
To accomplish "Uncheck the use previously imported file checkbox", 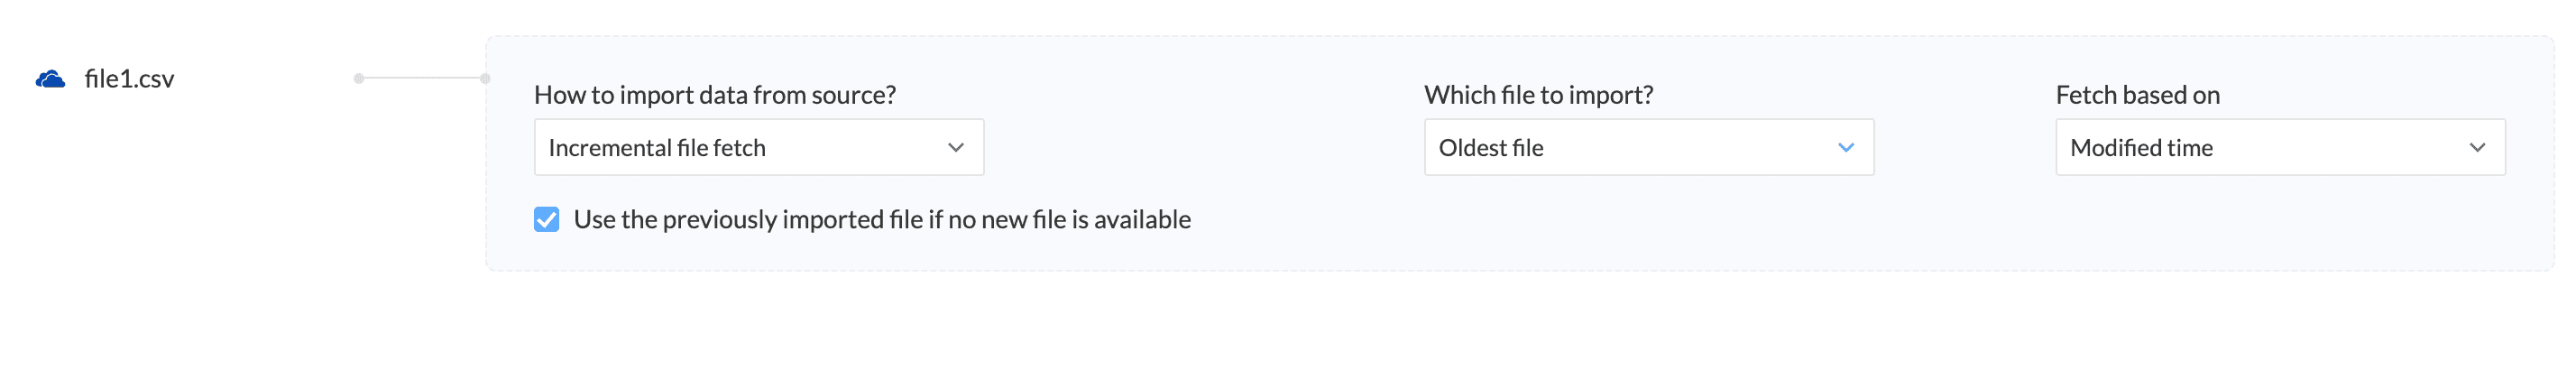I will tap(546, 220).
